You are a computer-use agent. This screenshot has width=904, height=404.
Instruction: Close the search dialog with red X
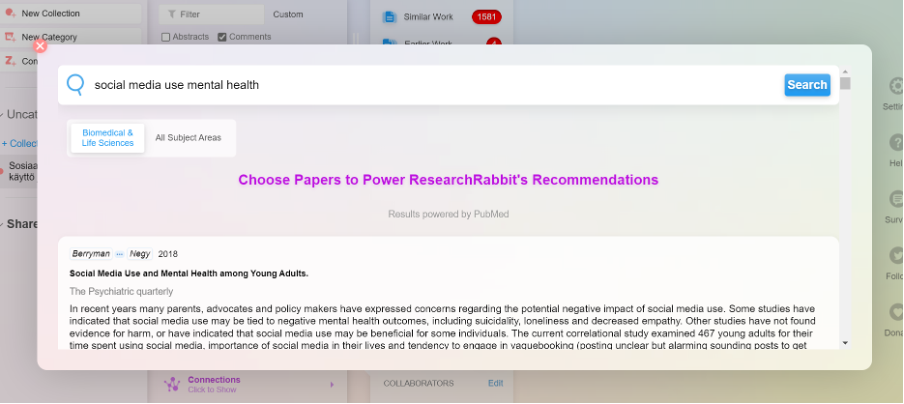(x=40, y=46)
